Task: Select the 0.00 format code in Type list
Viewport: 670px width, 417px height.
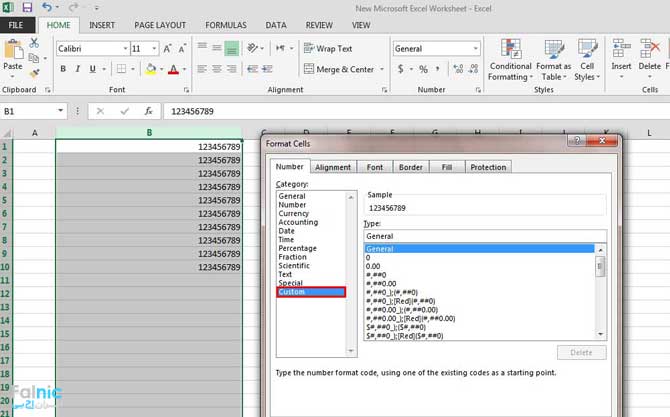Action: pyautogui.click(x=373, y=266)
